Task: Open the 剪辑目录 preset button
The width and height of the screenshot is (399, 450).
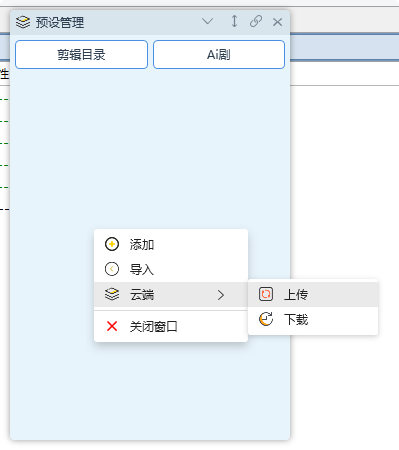Action: coord(81,54)
